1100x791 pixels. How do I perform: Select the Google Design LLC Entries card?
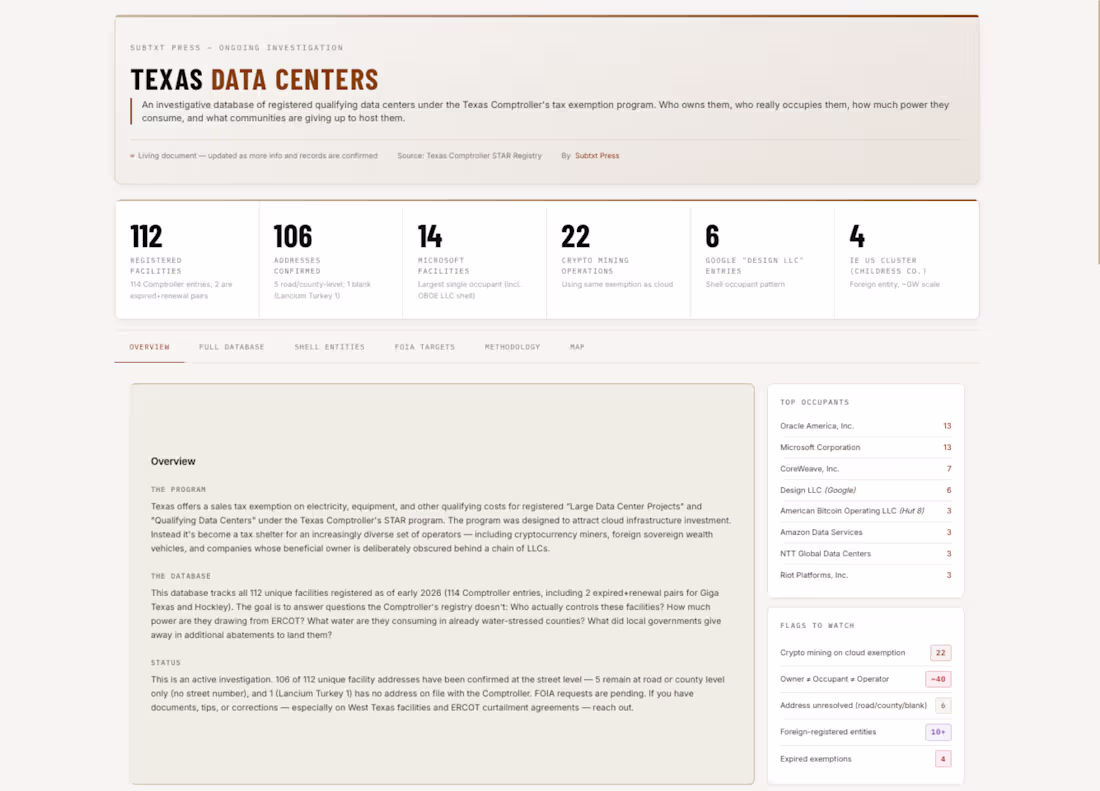[760, 258]
